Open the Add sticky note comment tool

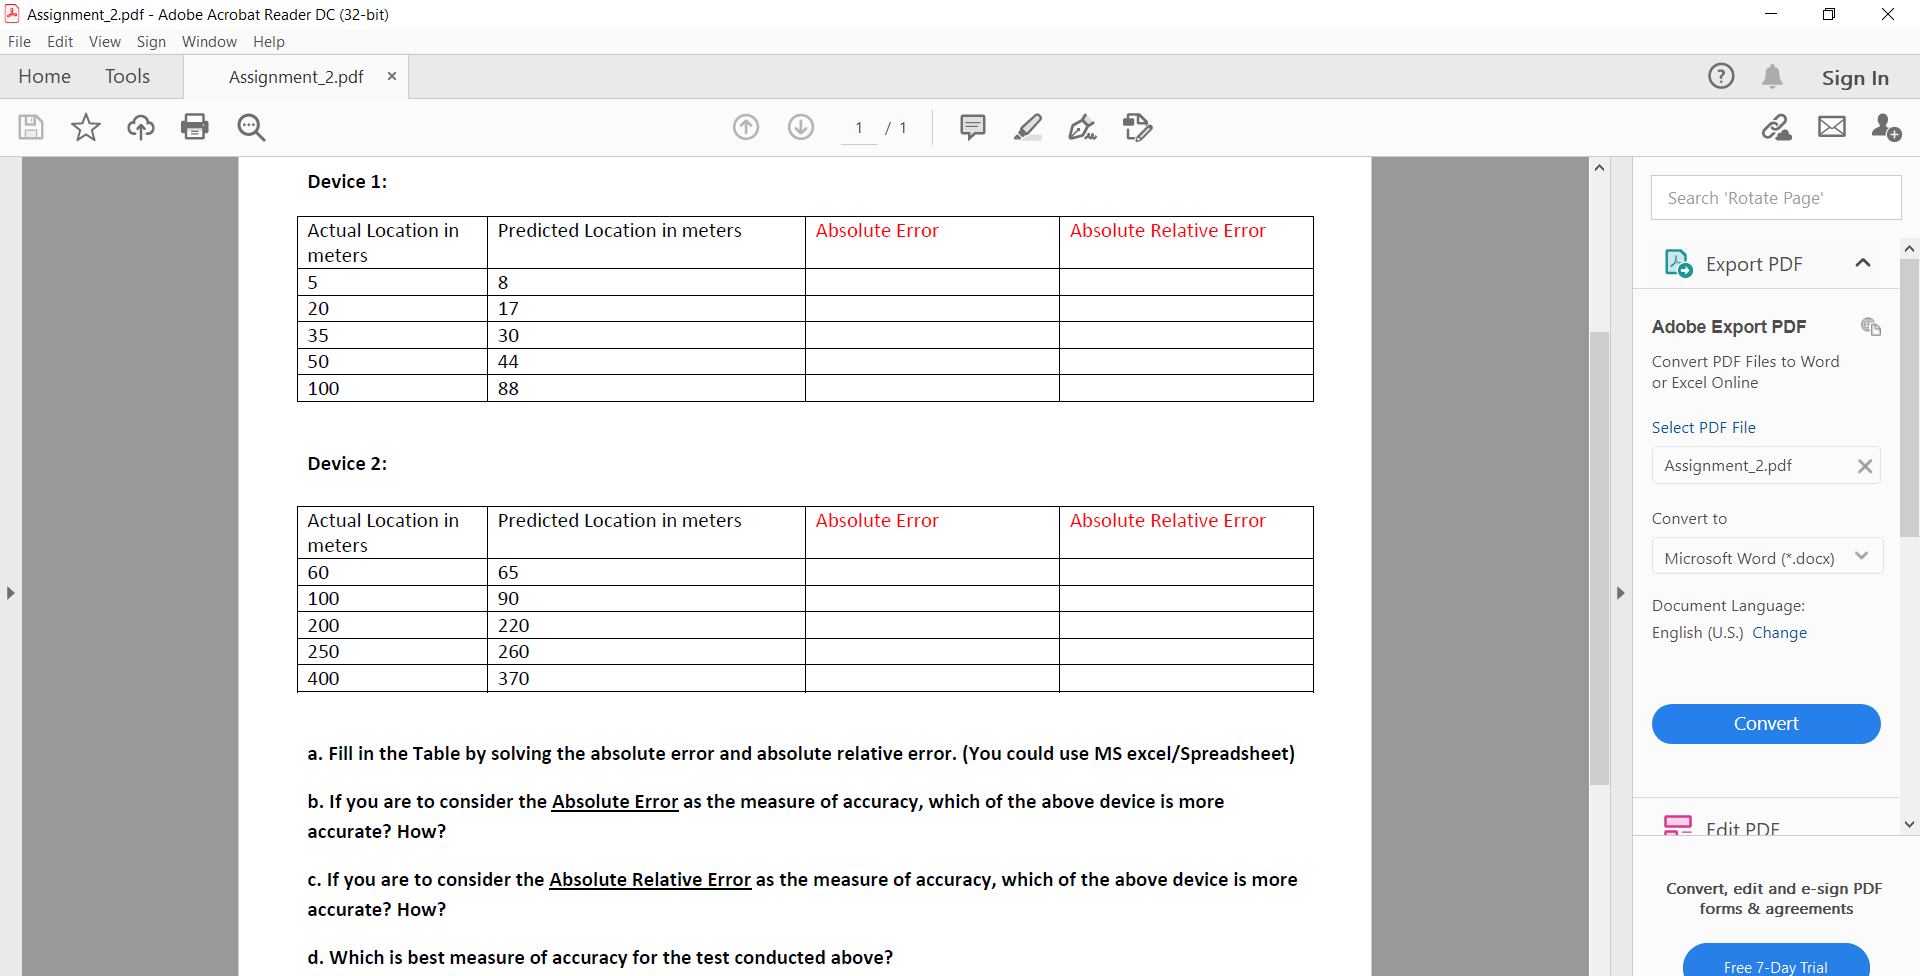point(973,127)
